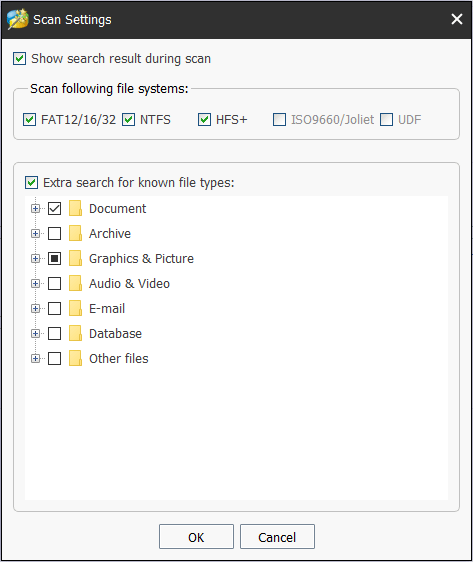473x562 pixels.
Task: Click the Archive folder icon
Action: coord(75,233)
